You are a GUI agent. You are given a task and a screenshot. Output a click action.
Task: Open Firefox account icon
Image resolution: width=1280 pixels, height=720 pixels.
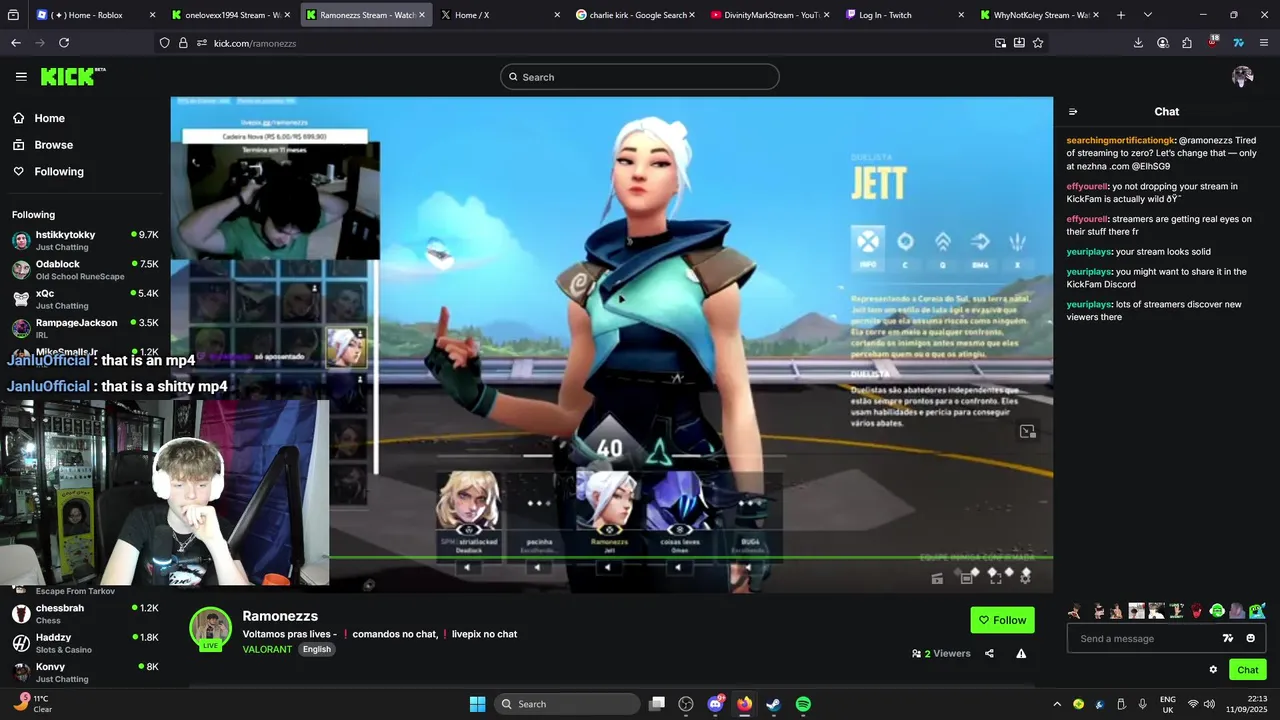pyautogui.click(x=1163, y=43)
